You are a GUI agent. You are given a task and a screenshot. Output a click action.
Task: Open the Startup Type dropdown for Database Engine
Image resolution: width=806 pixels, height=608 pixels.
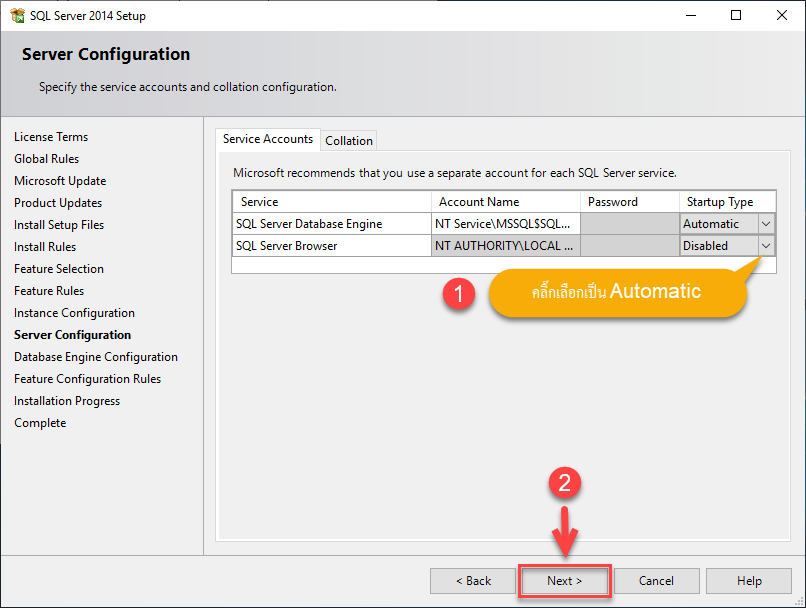click(765, 224)
